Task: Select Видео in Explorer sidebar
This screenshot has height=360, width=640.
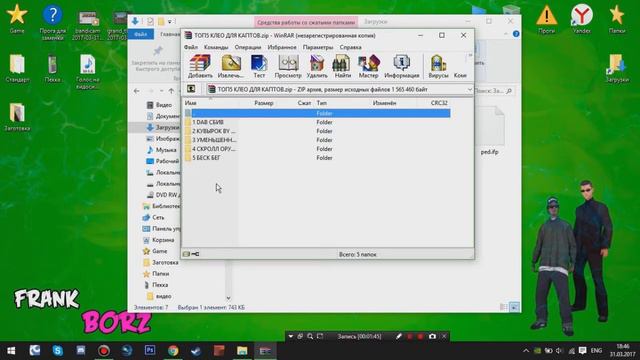Action: (x=159, y=105)
